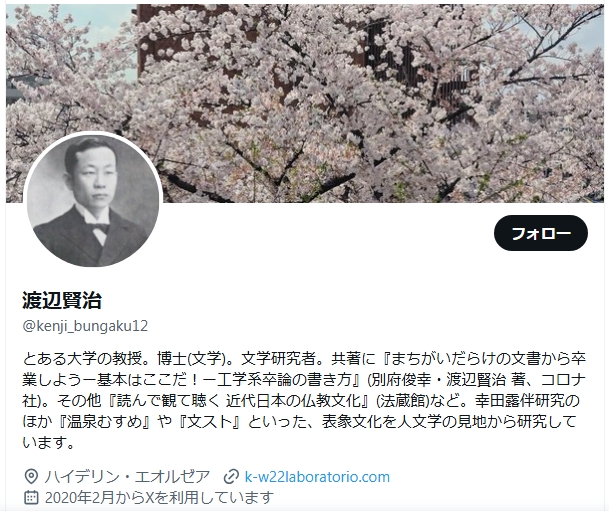The width and height of the screenshot is (609, 511).
Task: Click the location pin icon
Action: [x=31, y=476]
